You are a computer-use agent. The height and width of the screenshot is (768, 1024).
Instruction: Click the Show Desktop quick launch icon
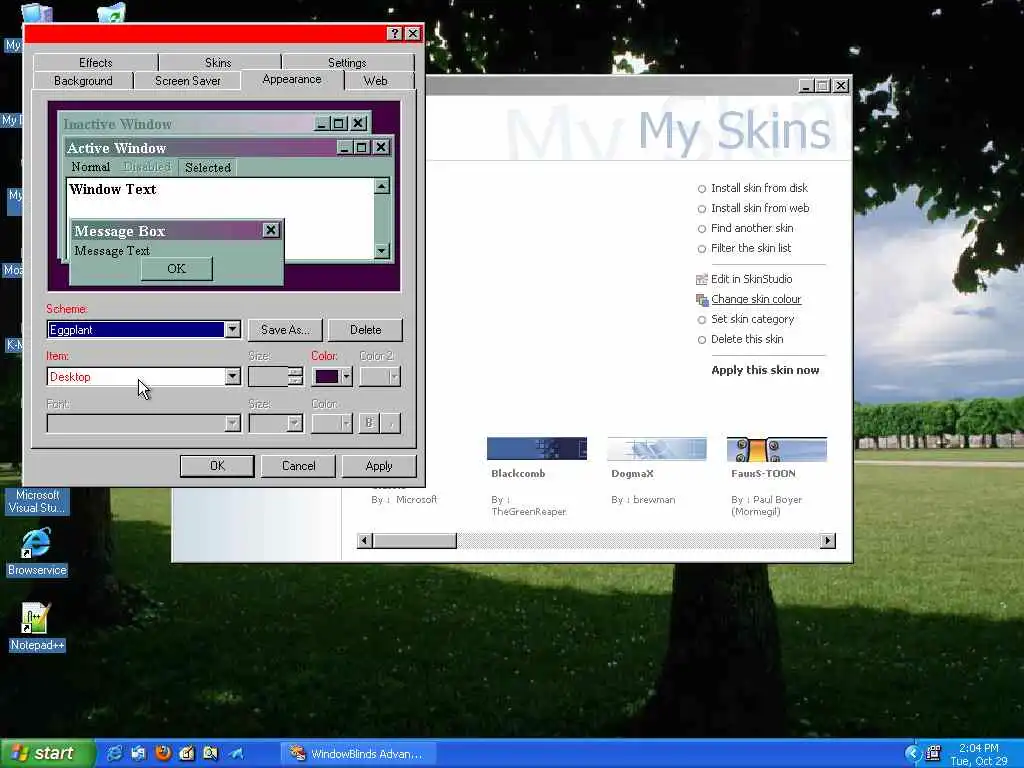[x=138, y=753]
